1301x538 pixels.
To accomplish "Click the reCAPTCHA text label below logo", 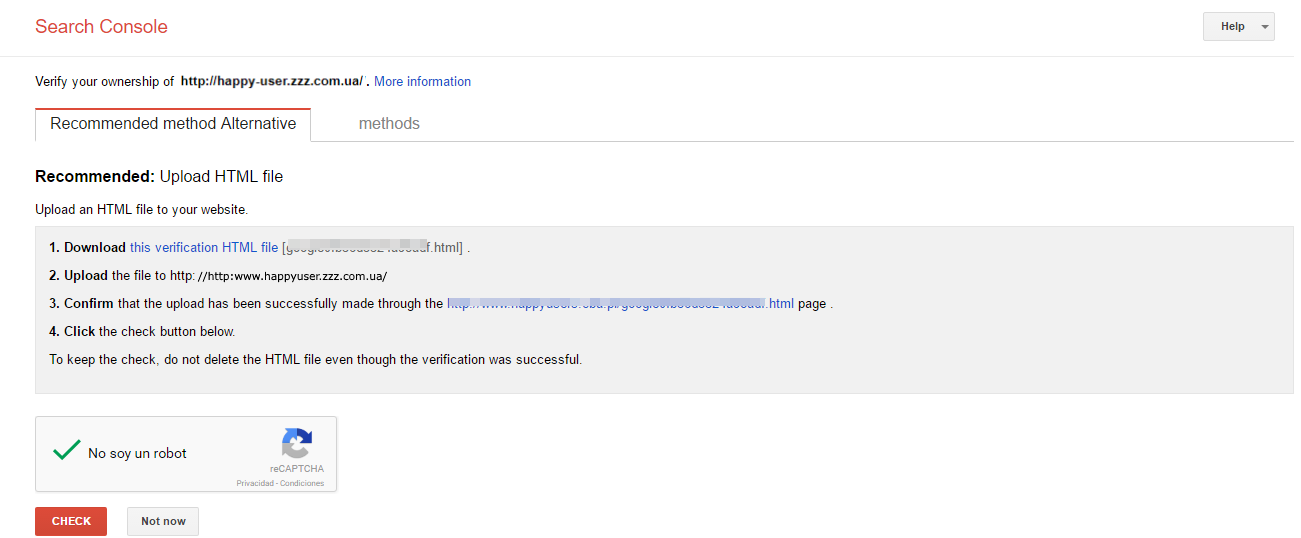I will (296, 469).
